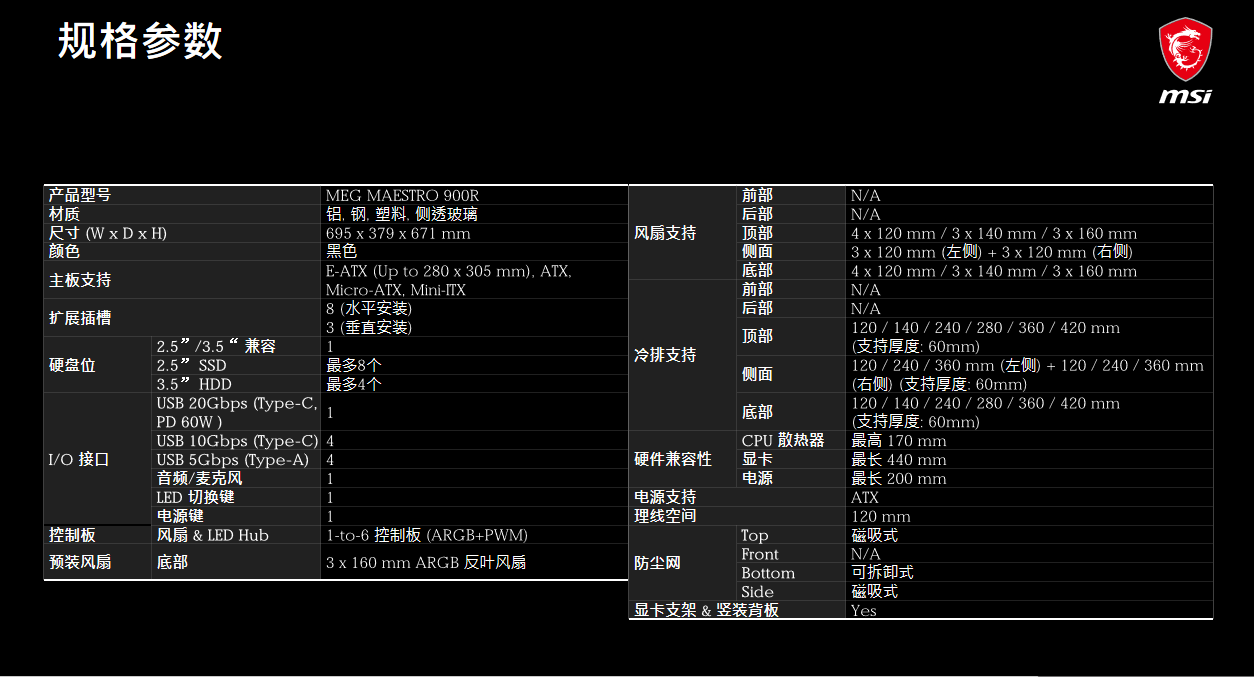
Task: Click the value "3 (垂直安装)"
Action: click(368, 327)
